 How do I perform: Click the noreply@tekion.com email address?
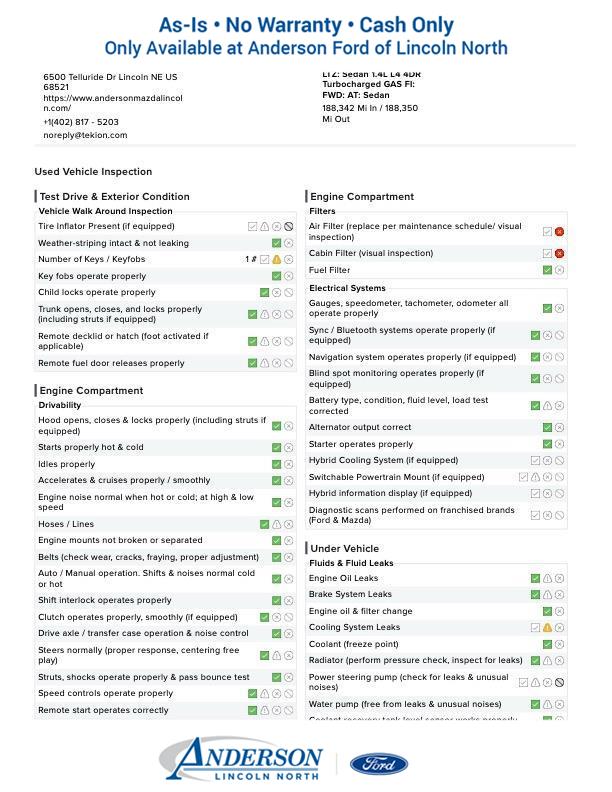point(85,135)
